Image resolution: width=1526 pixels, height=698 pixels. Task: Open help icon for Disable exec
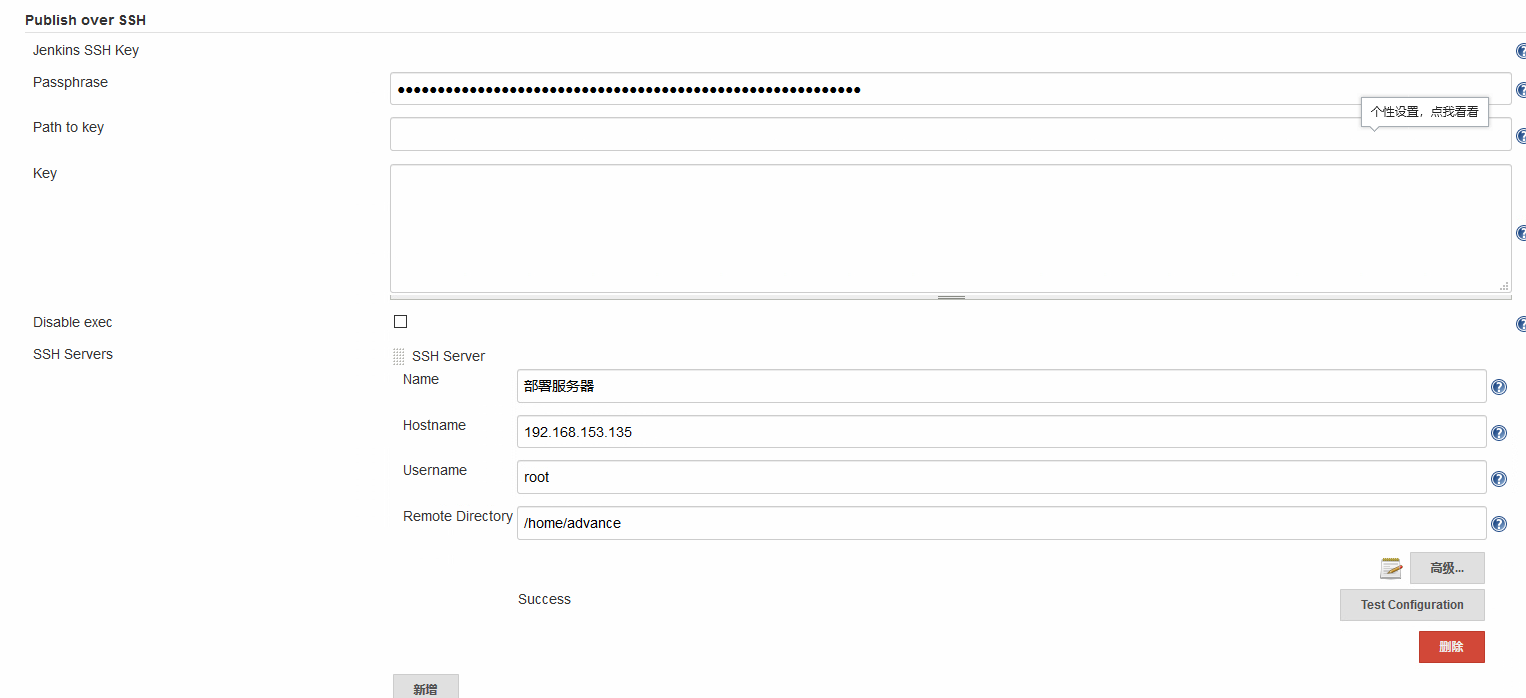[x=1521, y=324]
